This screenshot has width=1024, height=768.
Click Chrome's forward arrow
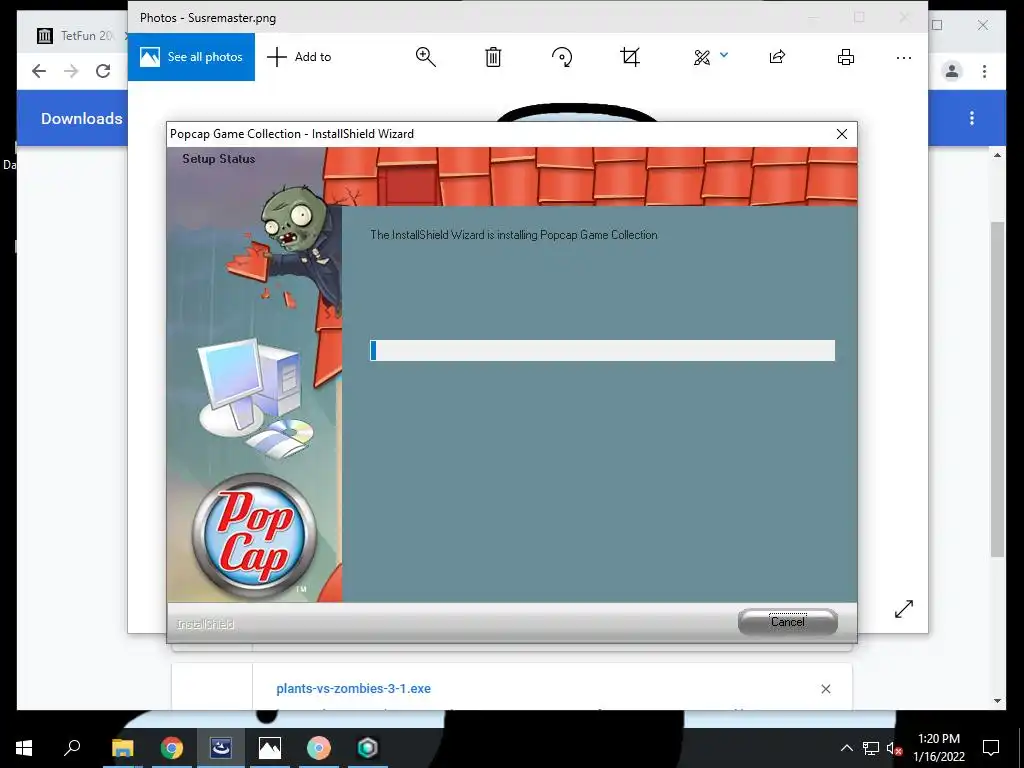[x=71, y=71]
